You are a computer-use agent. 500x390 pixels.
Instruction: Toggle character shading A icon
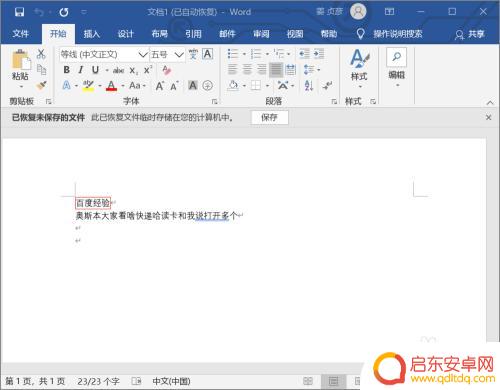click(x=193, y=86)
